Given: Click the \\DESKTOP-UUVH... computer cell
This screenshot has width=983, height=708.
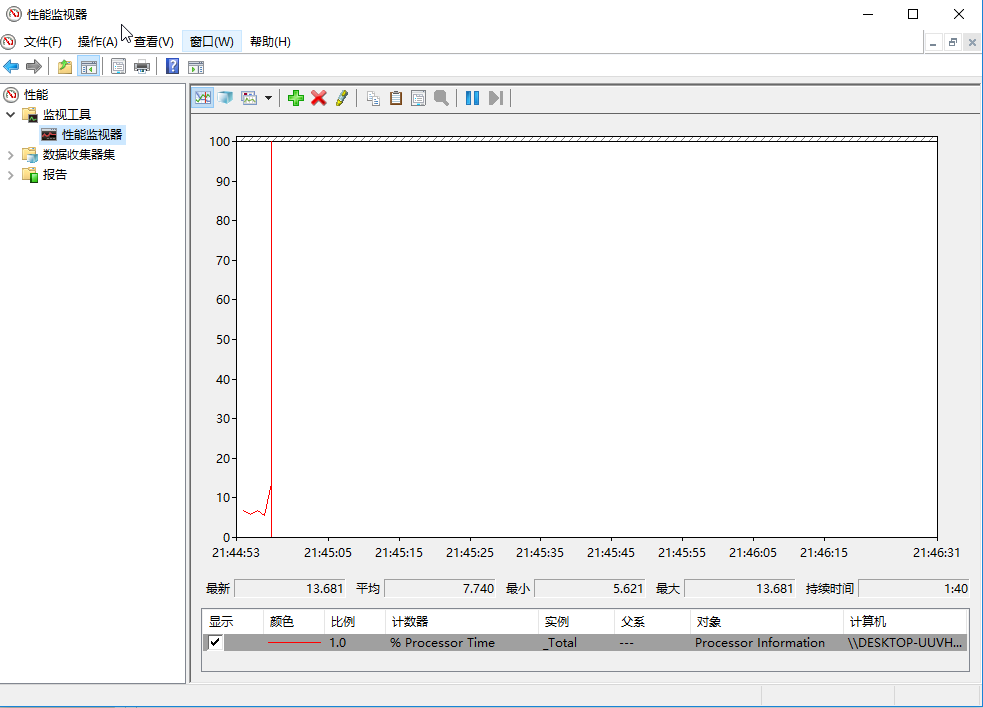Looking at the screenshot, I should [904, 642].
